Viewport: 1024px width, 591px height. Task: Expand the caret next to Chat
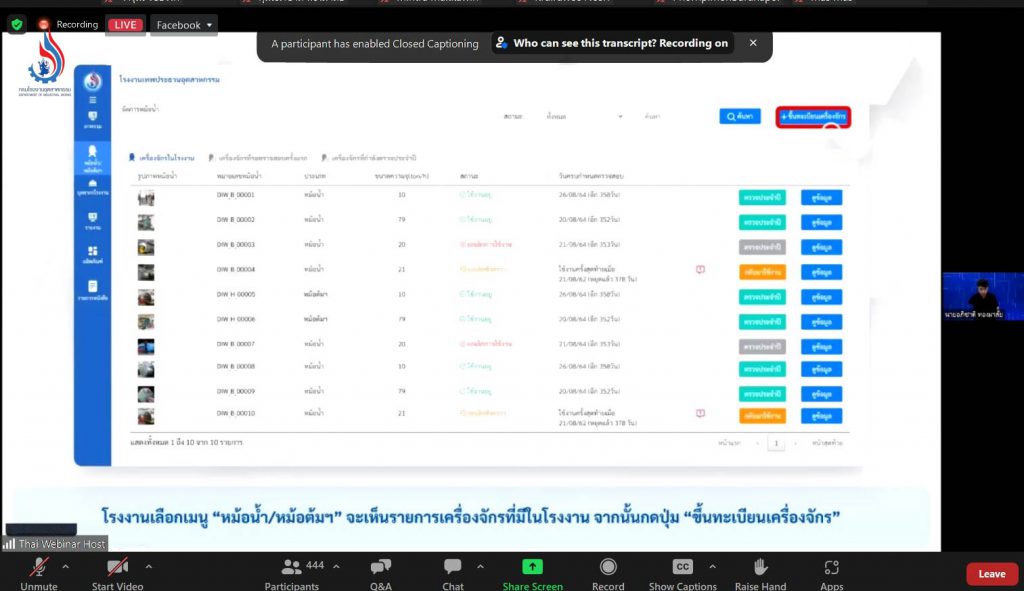pyautogui.click(x=480, y=566)
